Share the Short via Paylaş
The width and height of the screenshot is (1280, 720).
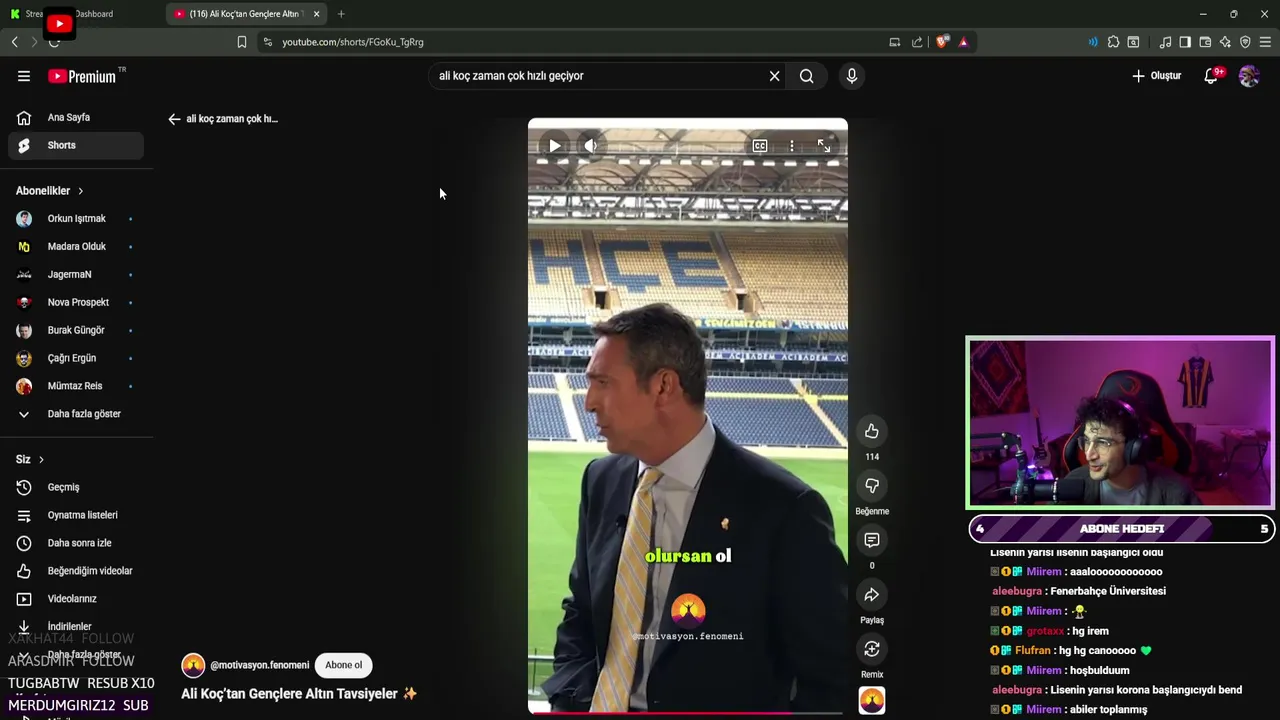(x=872, y=595)
